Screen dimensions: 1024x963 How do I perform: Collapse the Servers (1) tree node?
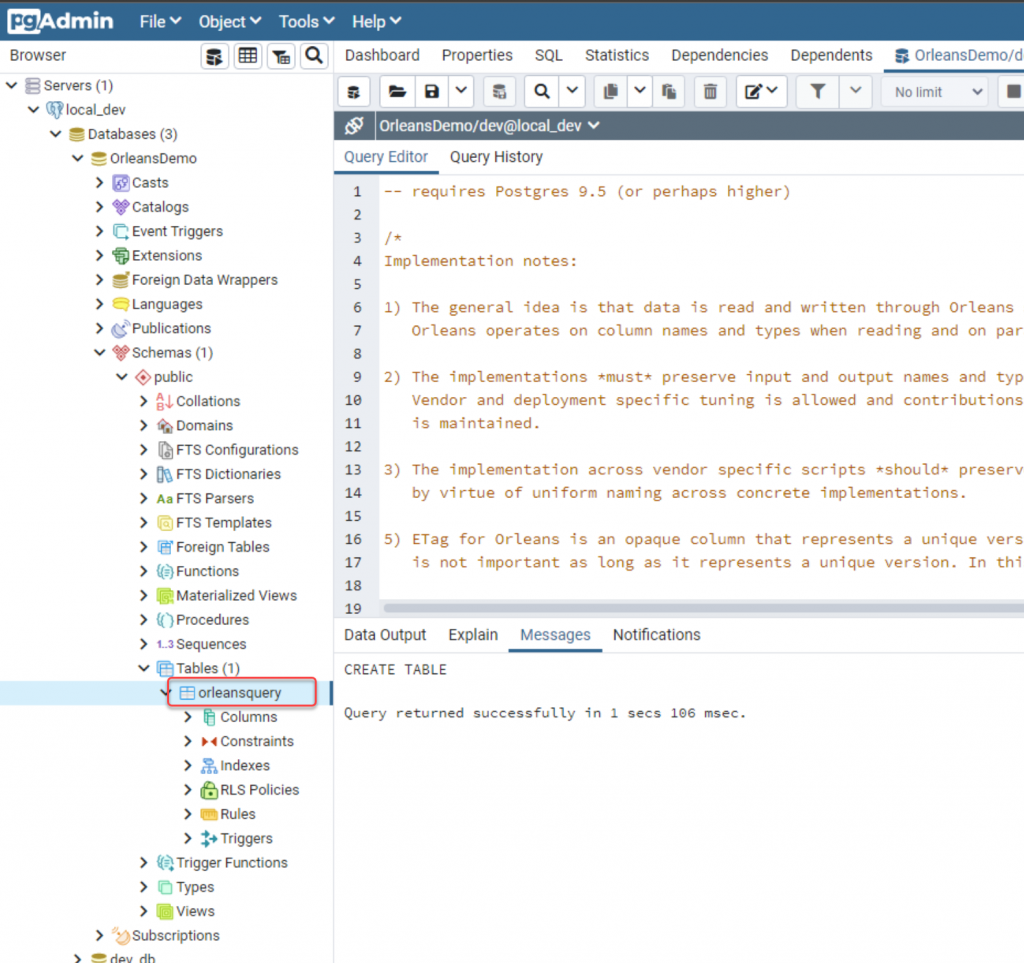point(12,86)
